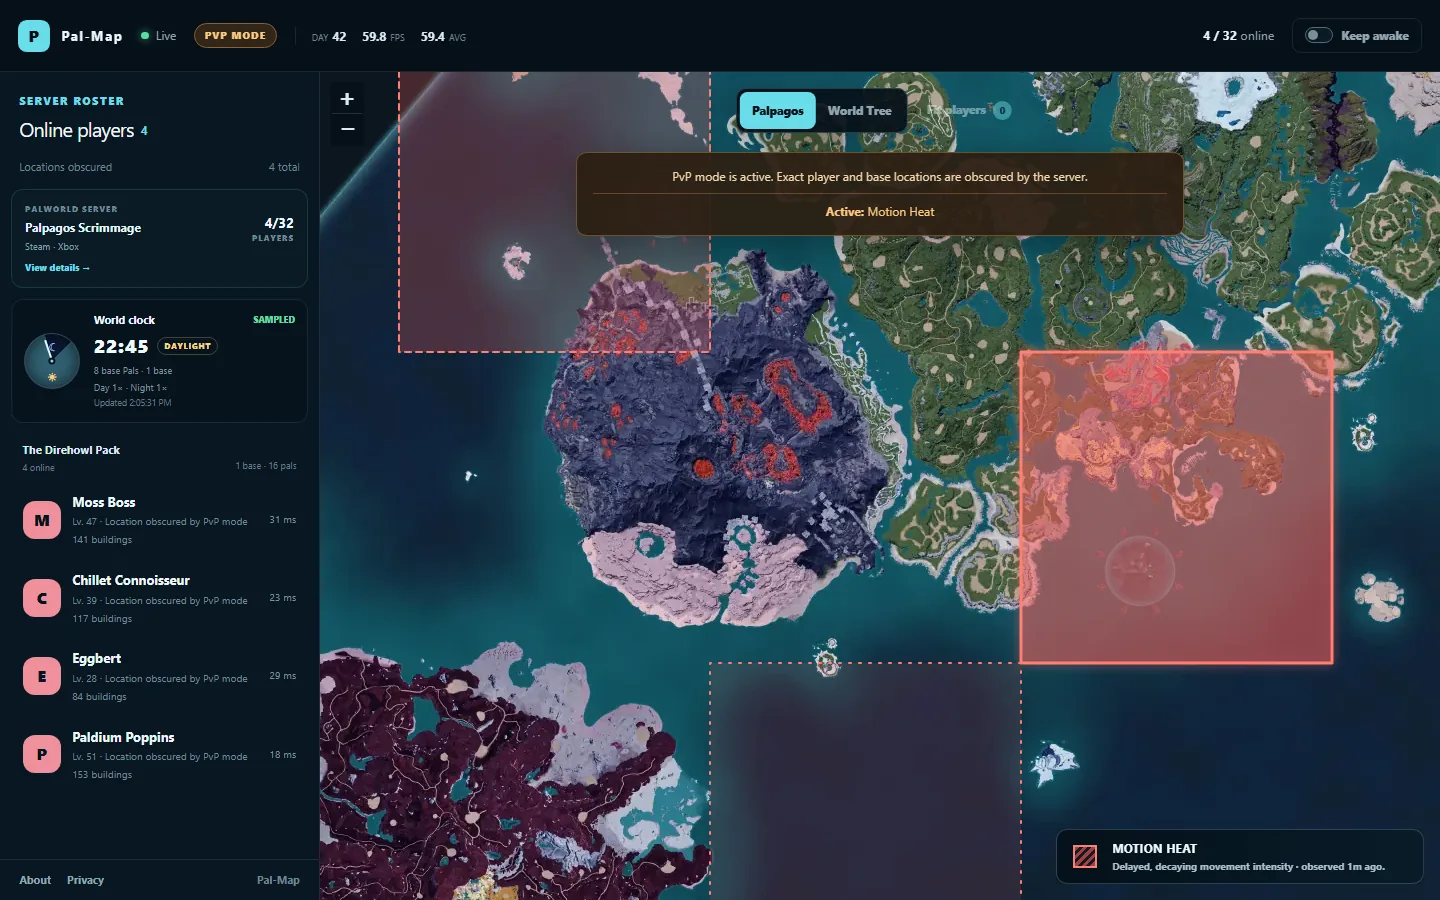Open the Privacy link

[x=85, y=880]
